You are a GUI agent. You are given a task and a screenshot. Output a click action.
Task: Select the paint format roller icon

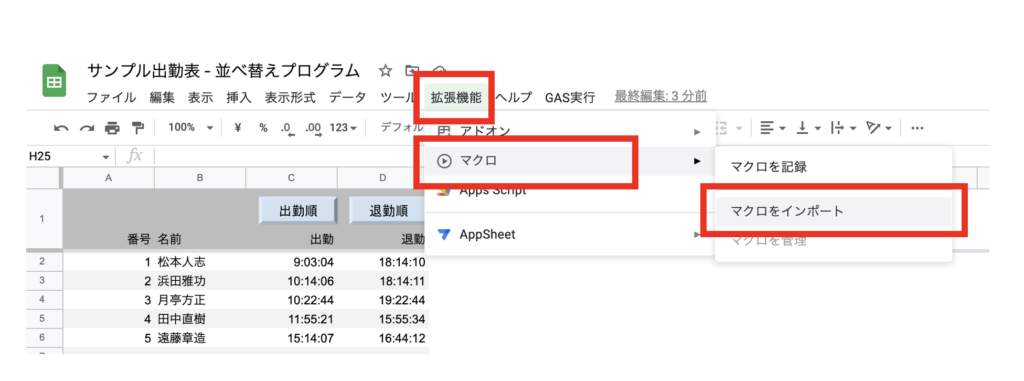click(x=137, y=128)
